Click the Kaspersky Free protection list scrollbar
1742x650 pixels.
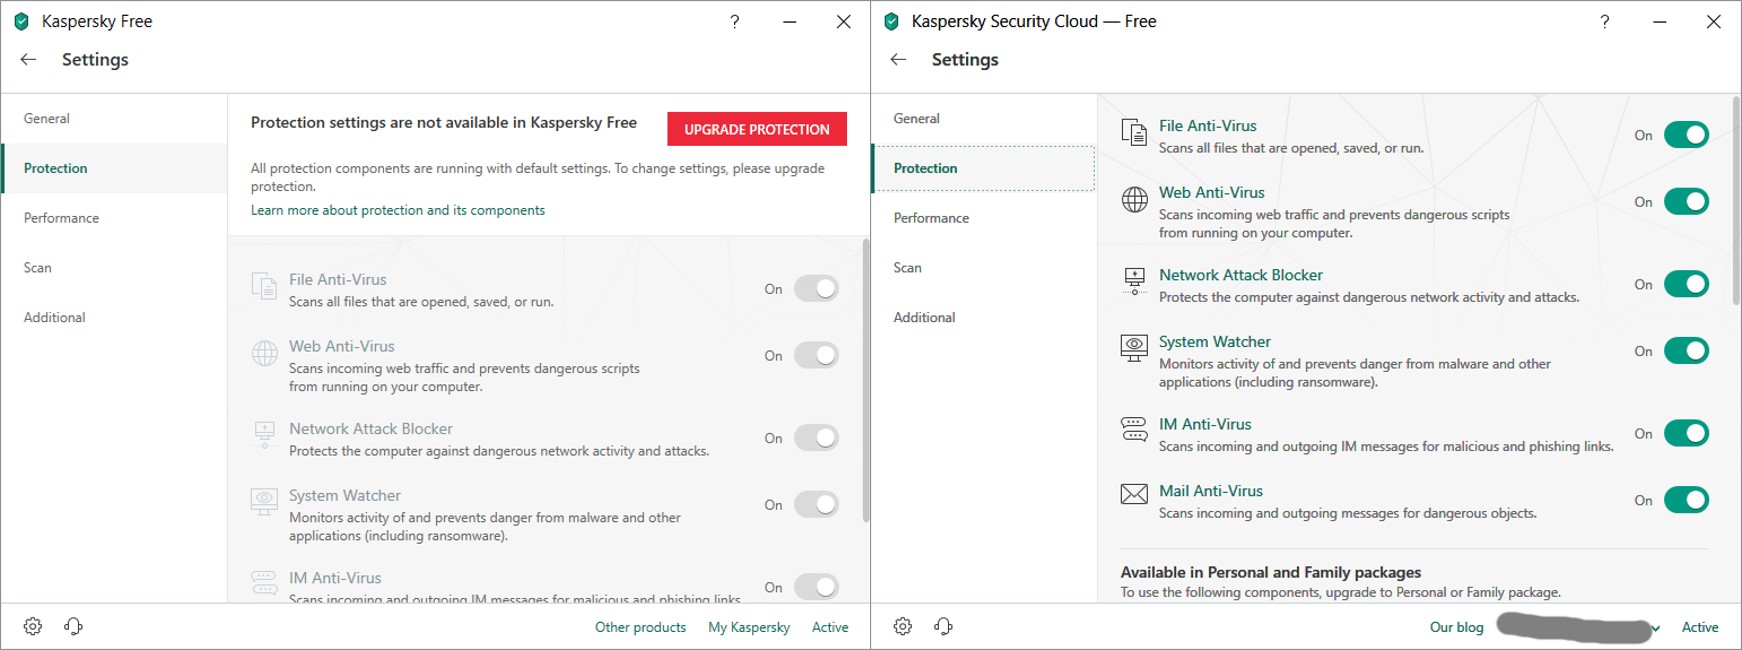pos(865,380)
